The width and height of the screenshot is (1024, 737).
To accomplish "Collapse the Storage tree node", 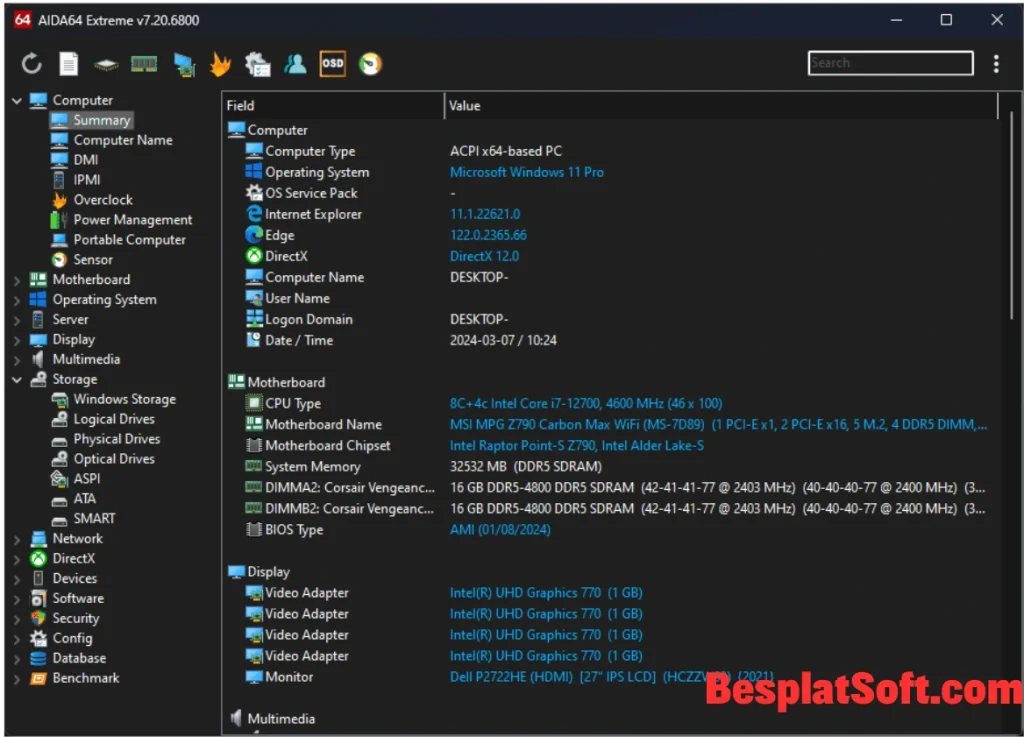I will pos(17,380).
